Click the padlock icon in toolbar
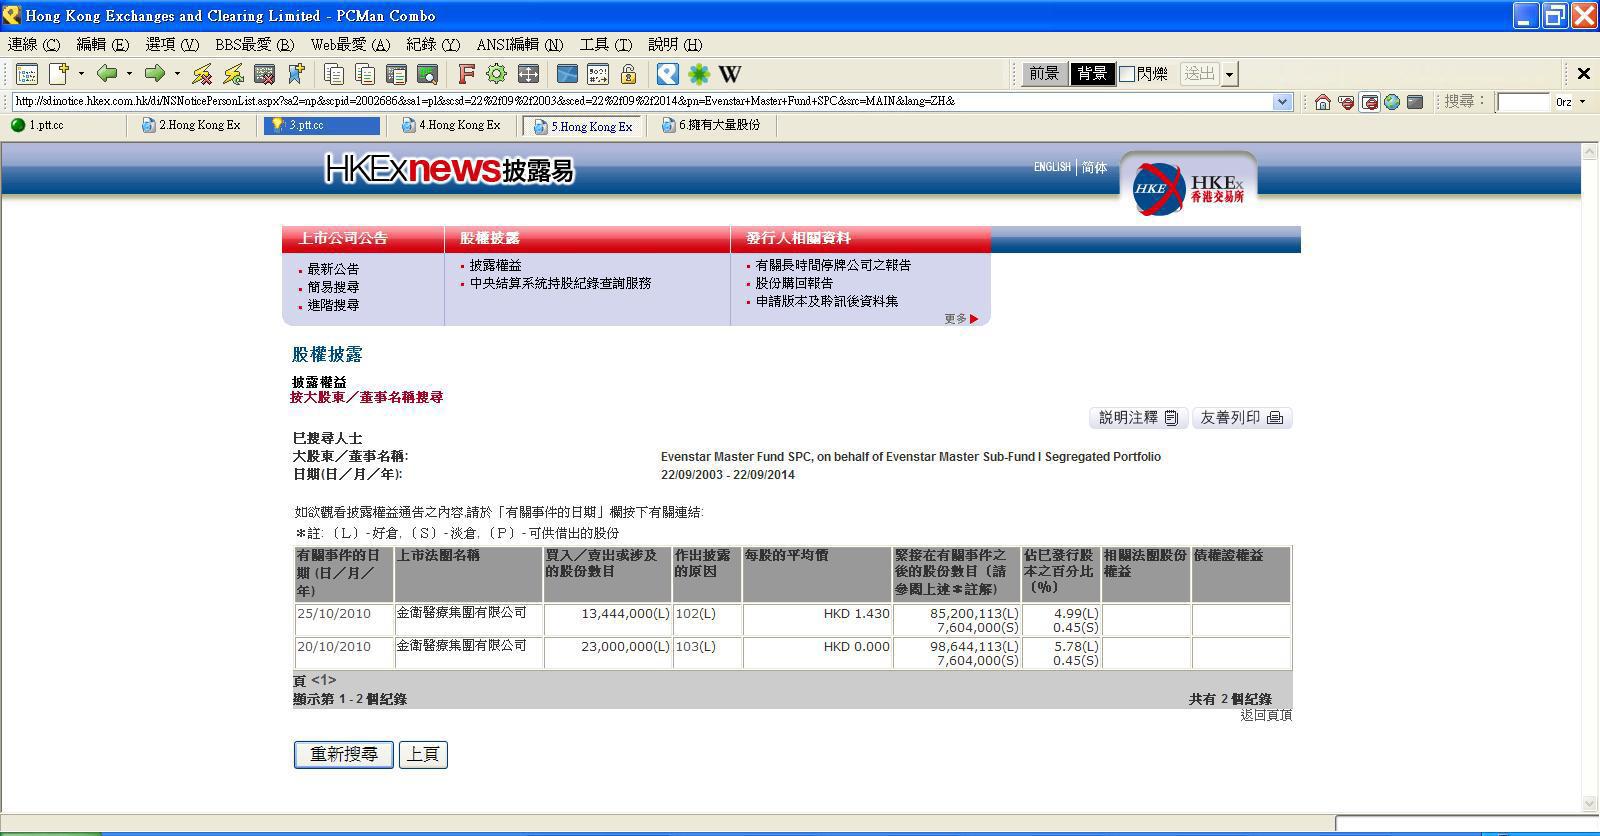1600x836 pixels. [x=628, y=73]
